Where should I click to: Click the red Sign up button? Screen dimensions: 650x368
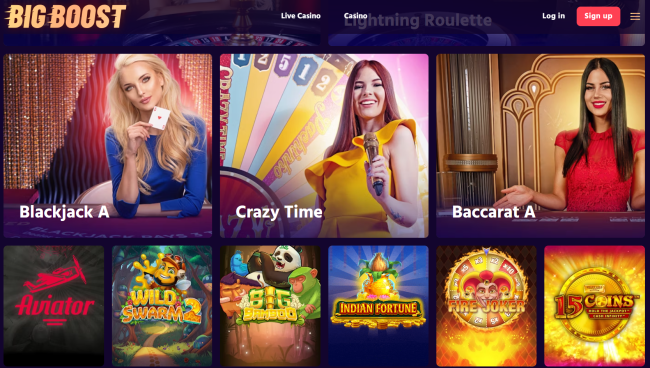tap(598, 16)
